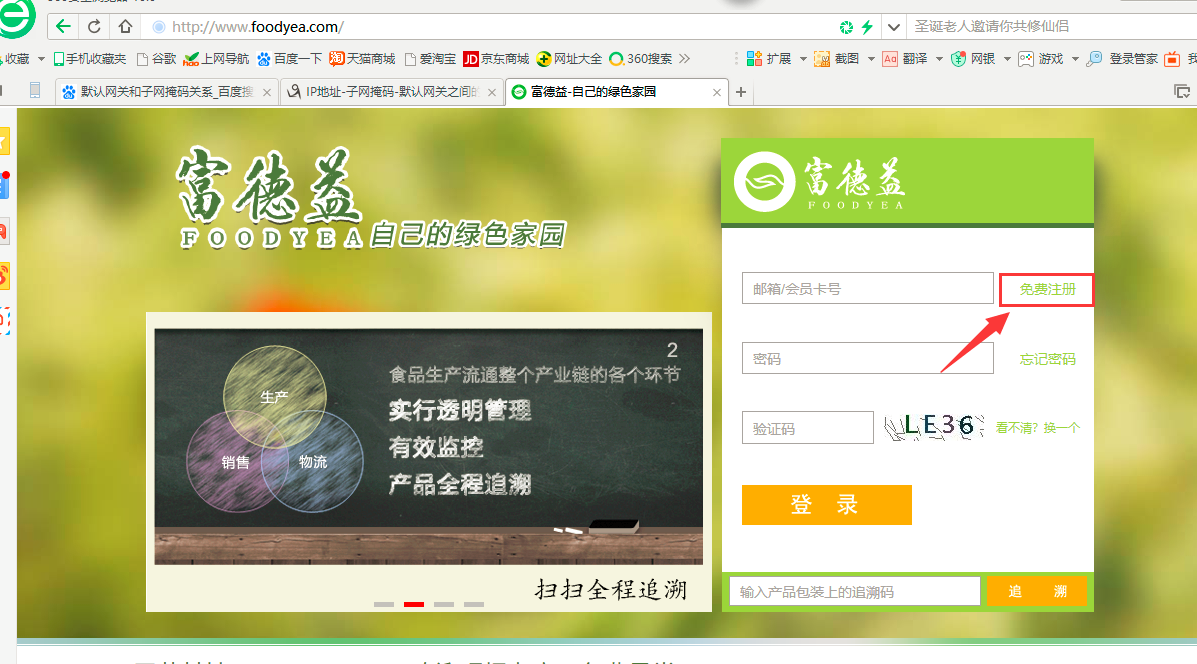Click the 免费注册 registration link
The height and width of the screenshot is (664, 1197).
(x=1047, y=290)
